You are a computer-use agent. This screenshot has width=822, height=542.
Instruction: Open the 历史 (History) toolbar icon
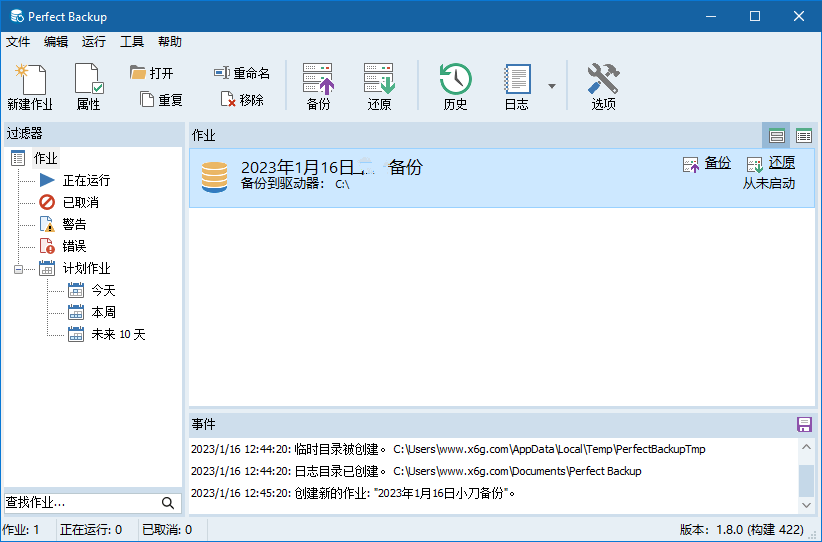455,85
